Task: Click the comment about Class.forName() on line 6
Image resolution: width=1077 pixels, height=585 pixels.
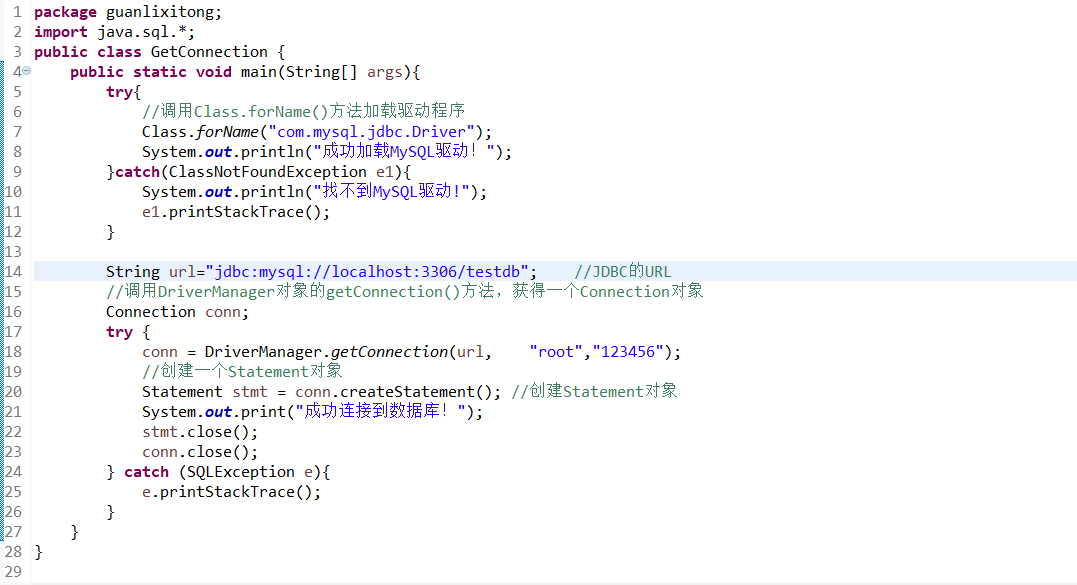Action: 304,112
